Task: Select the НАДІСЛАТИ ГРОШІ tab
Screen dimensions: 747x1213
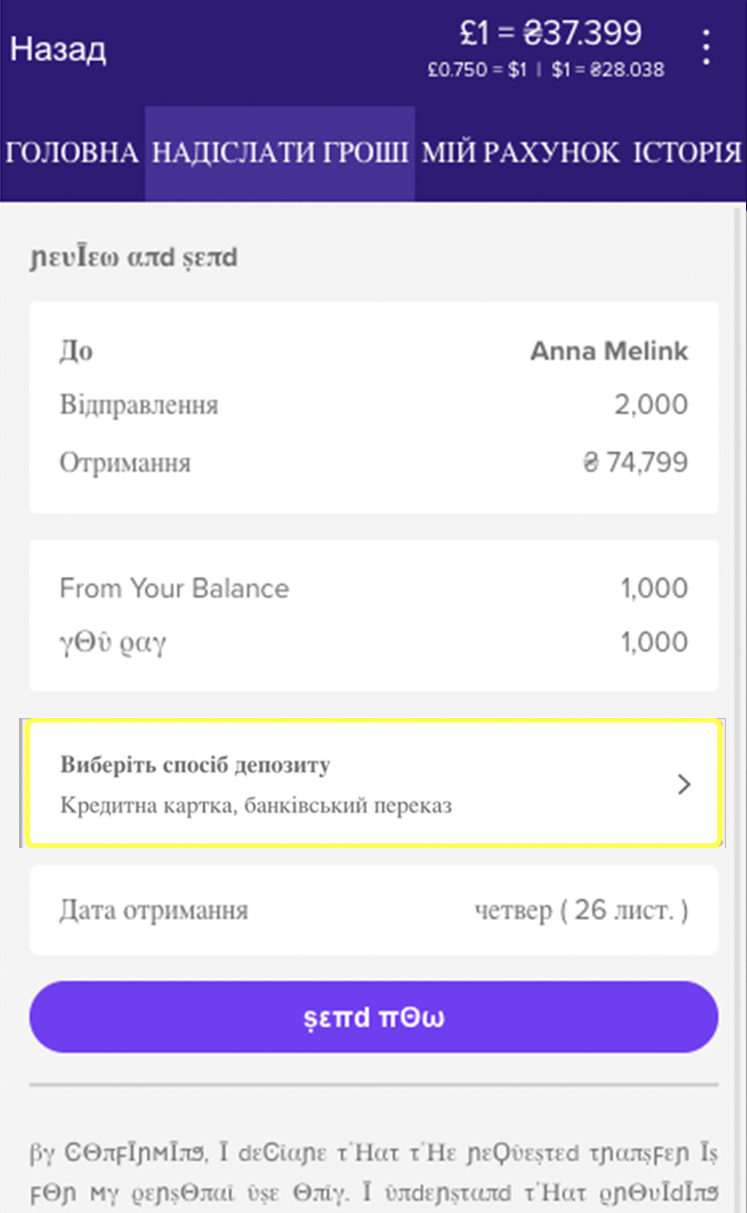Action: [280, 153]
